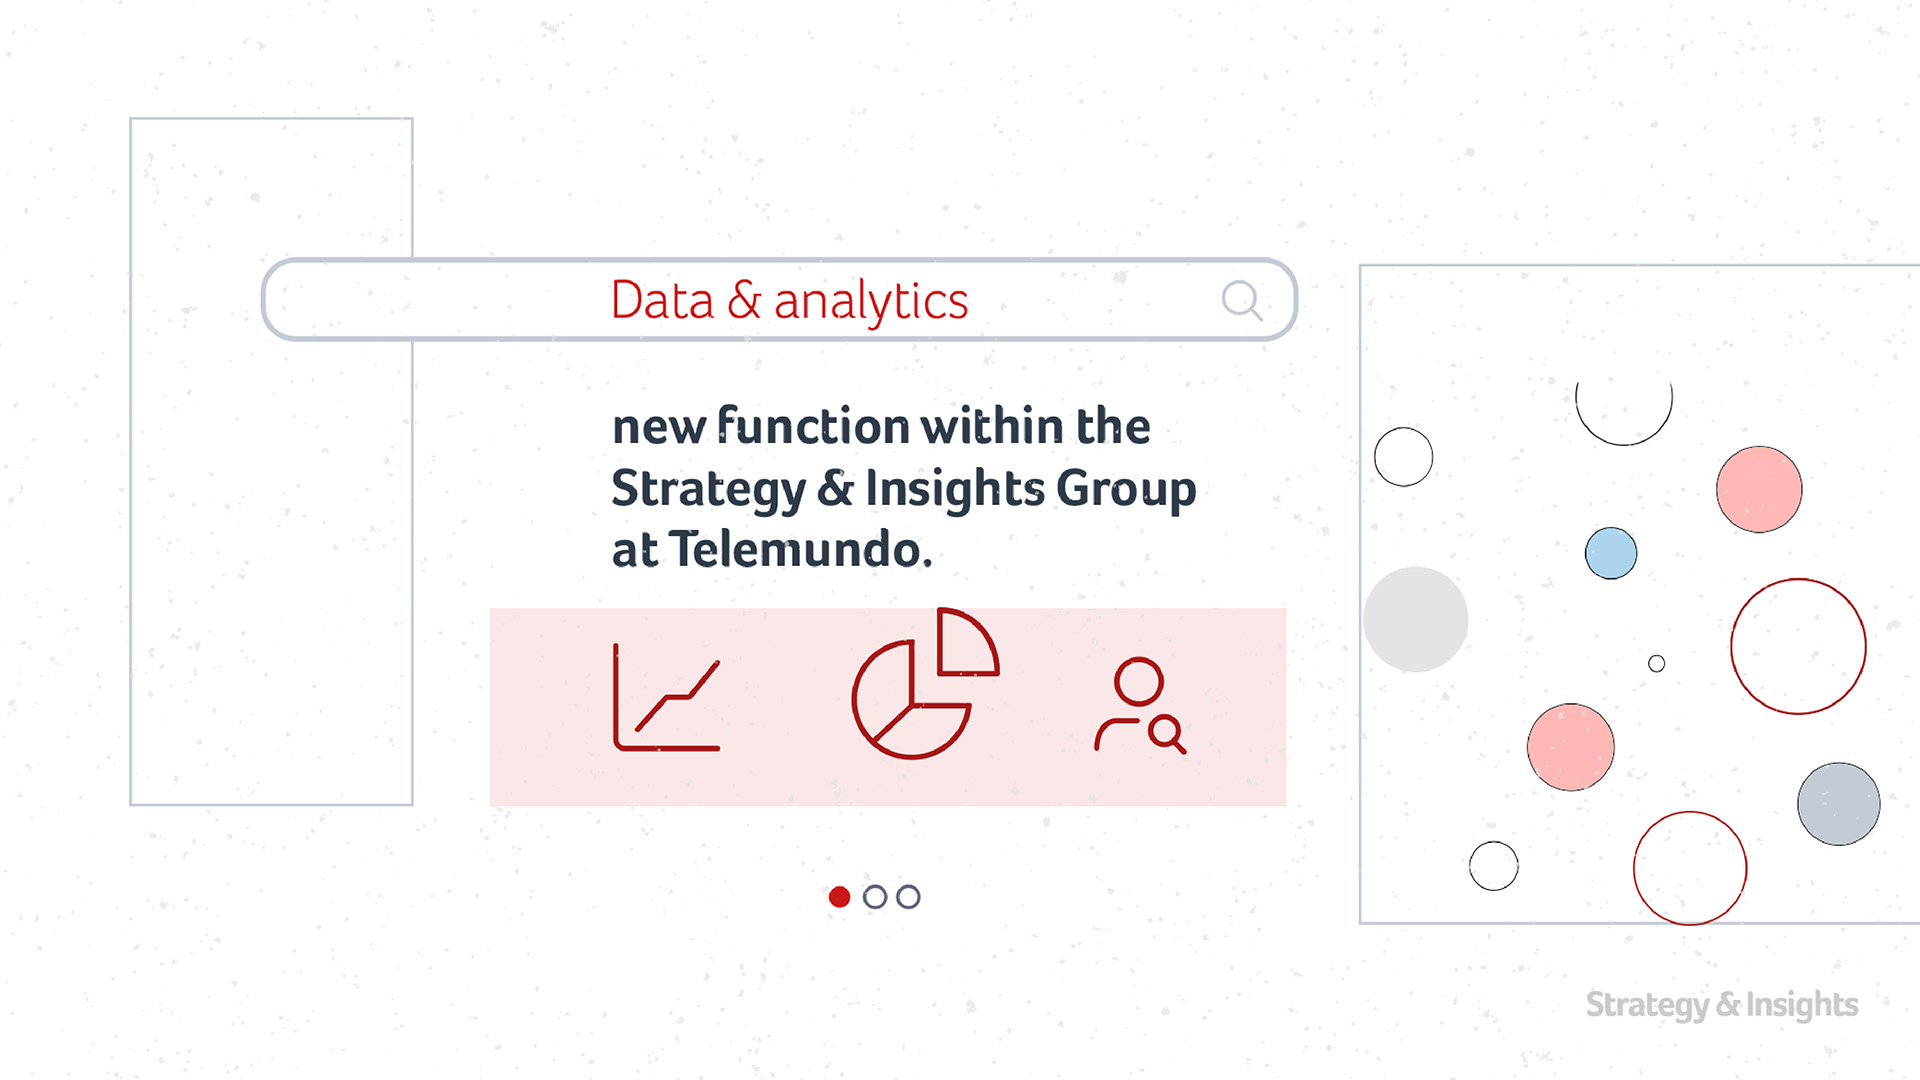Switch to the second pagination dot
Screen dimensions: 1920x1080
[x=875, y=897]
